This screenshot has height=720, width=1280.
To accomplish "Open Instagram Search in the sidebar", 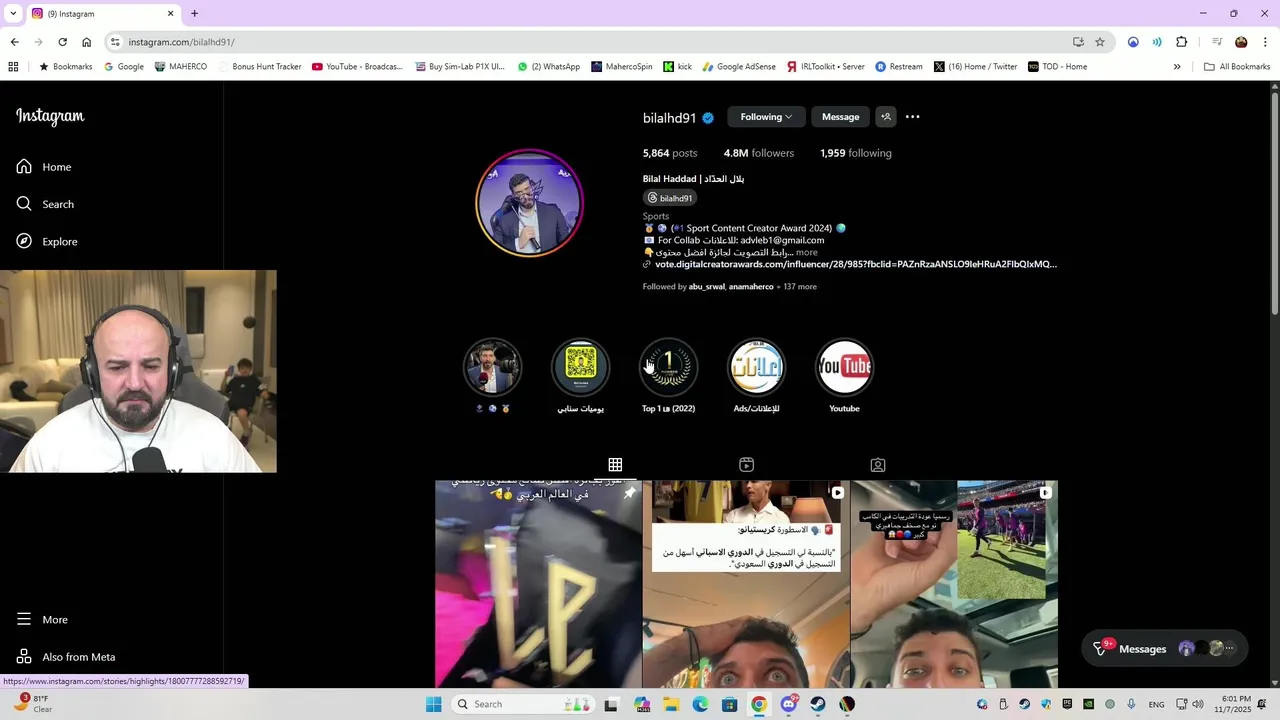I will tap(45, 204).
